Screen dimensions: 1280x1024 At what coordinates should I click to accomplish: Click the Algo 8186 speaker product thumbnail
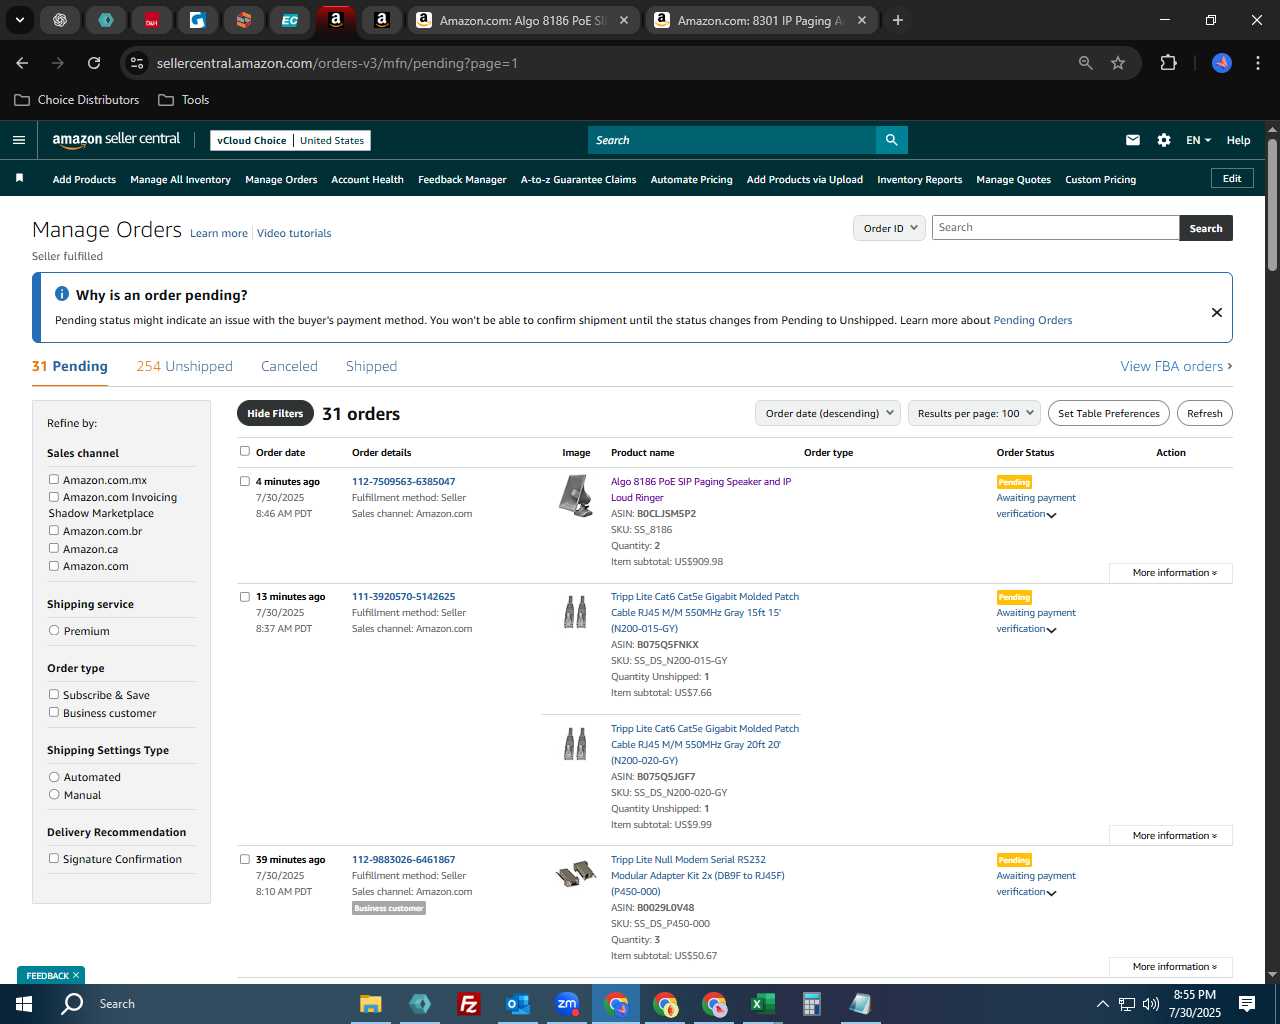[x=576, y=496]
